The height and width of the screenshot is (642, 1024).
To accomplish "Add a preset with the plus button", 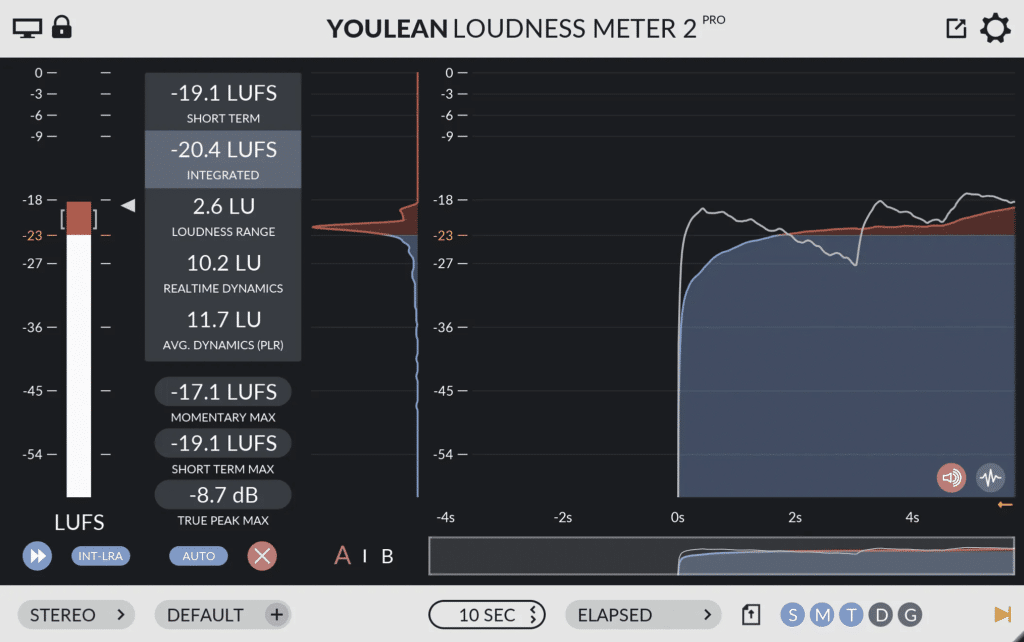I will pyautogui.click(x=276, y=615).
